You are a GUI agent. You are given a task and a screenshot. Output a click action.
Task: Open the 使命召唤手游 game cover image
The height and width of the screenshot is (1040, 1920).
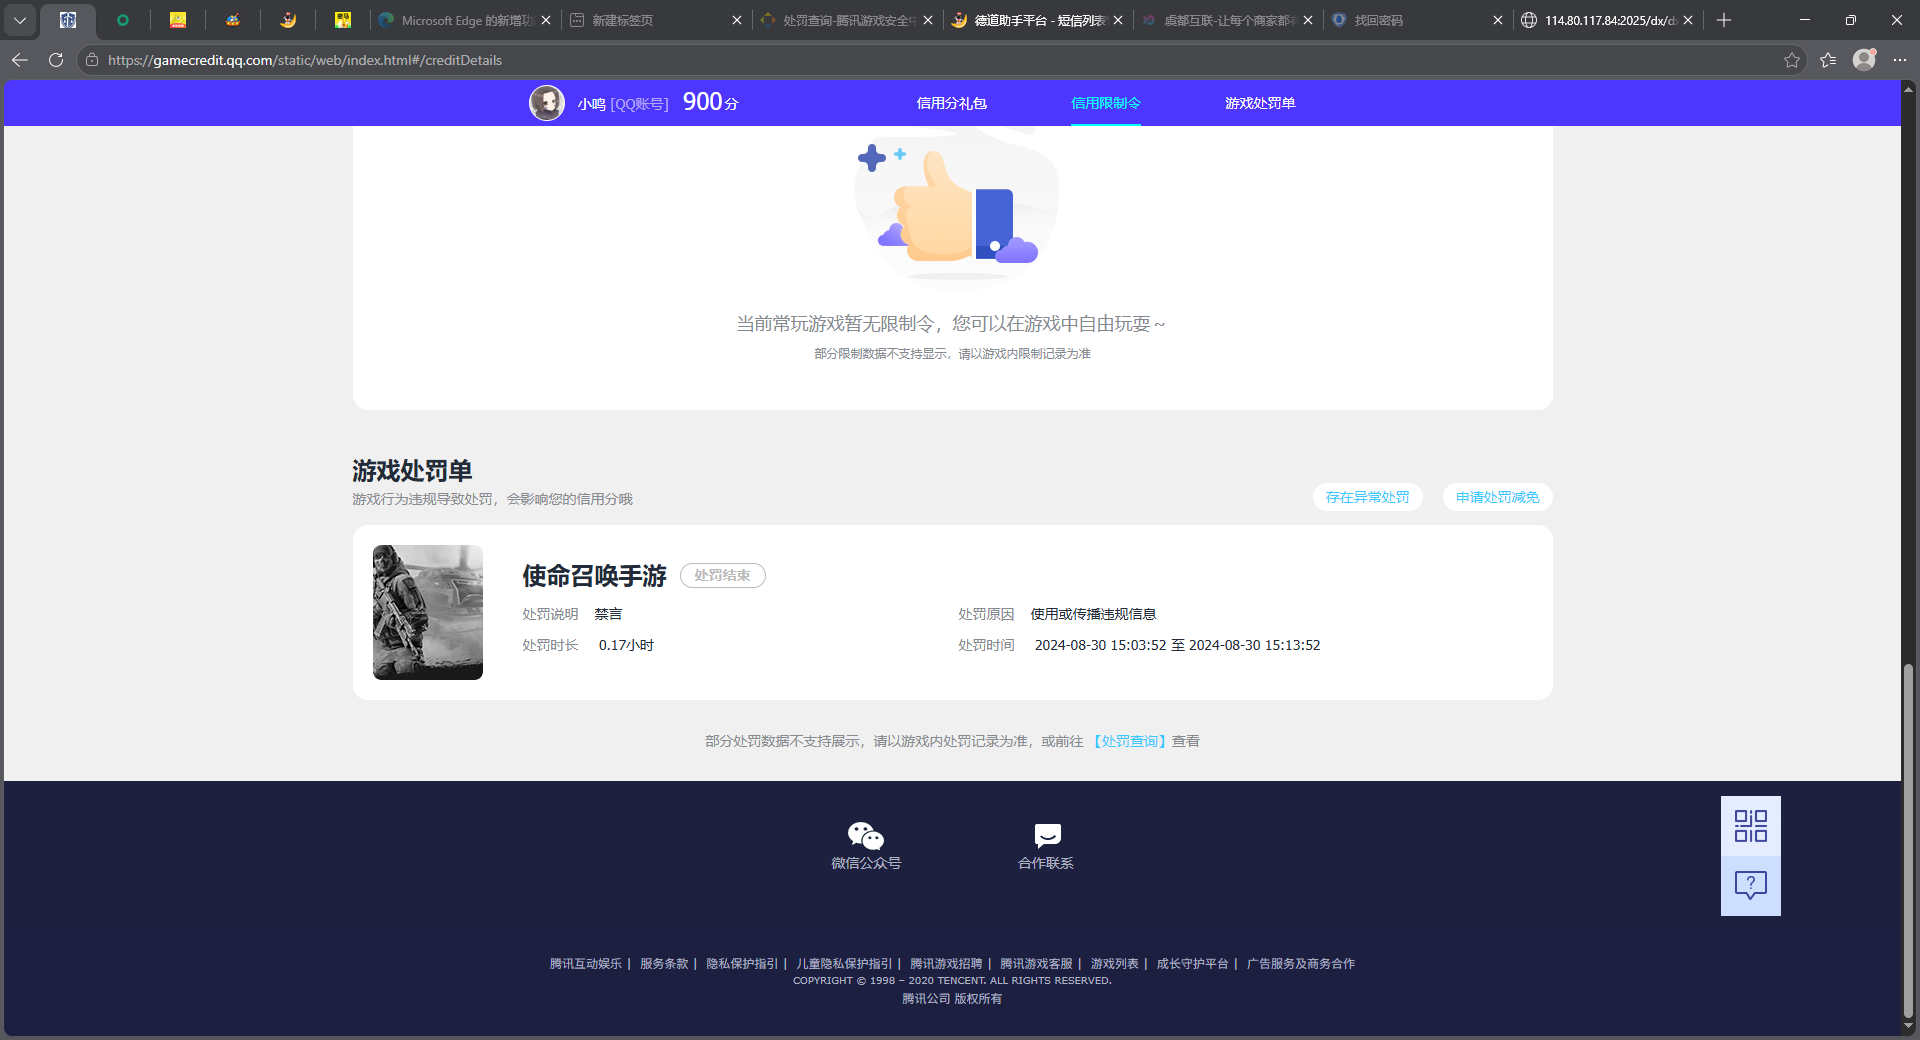point(428,612)
